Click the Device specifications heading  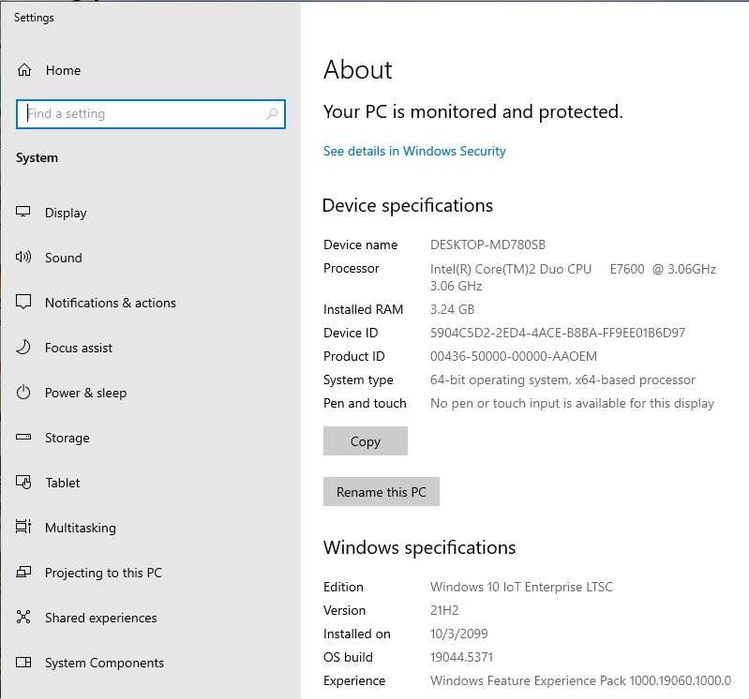pyautogui.click(x=407, y=205)
